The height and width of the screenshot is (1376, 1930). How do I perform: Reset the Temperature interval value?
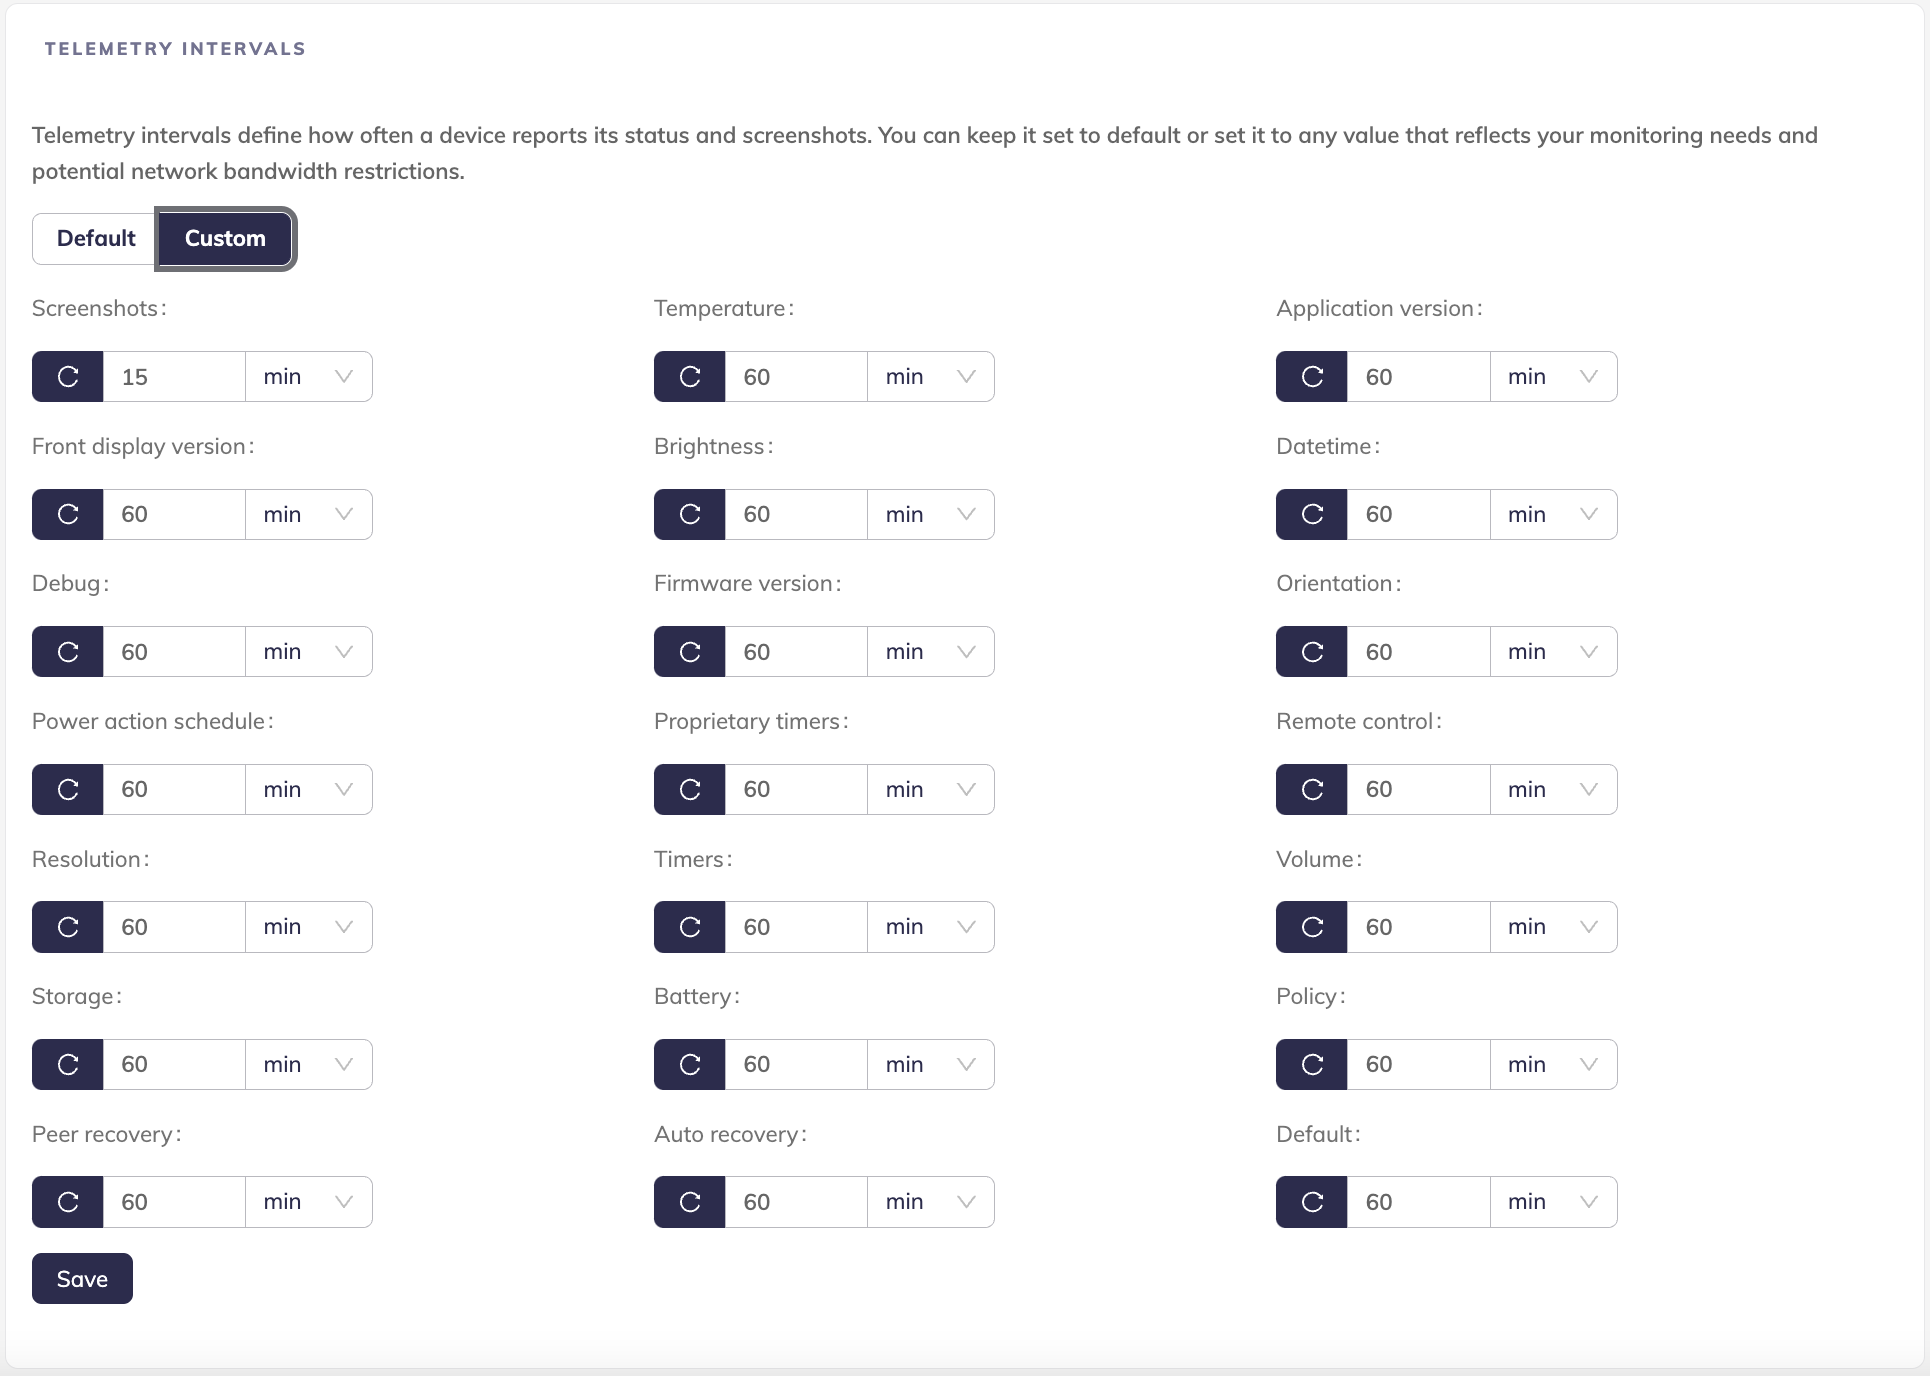click(690, 377)
